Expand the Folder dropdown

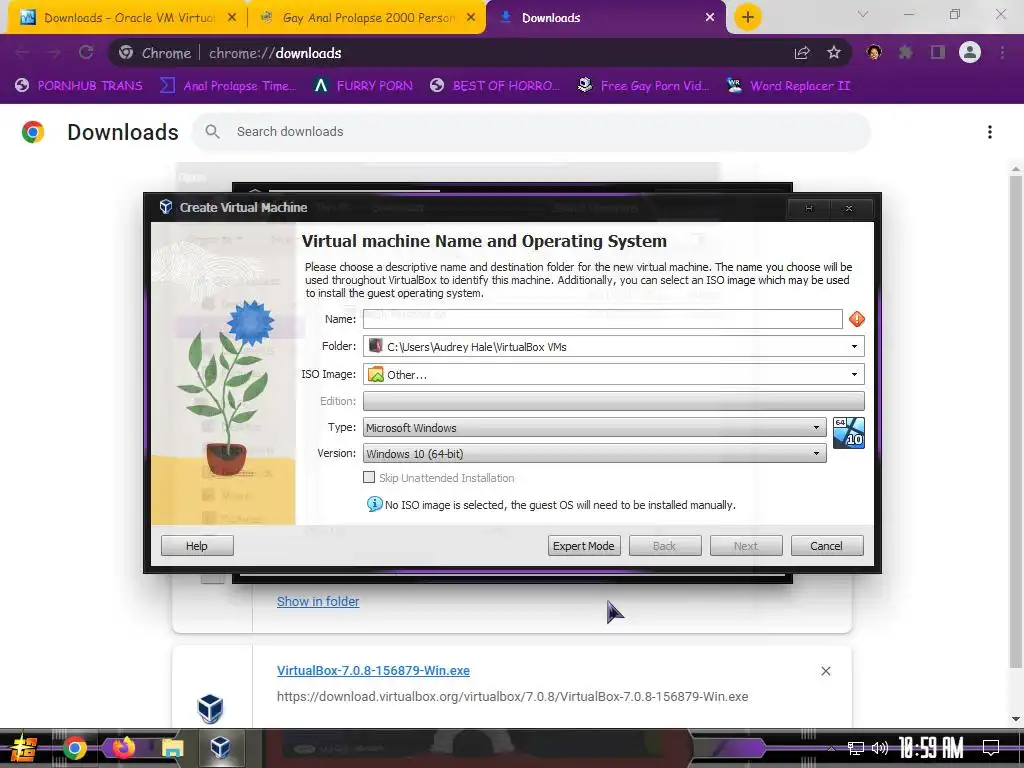pos(854,346)
